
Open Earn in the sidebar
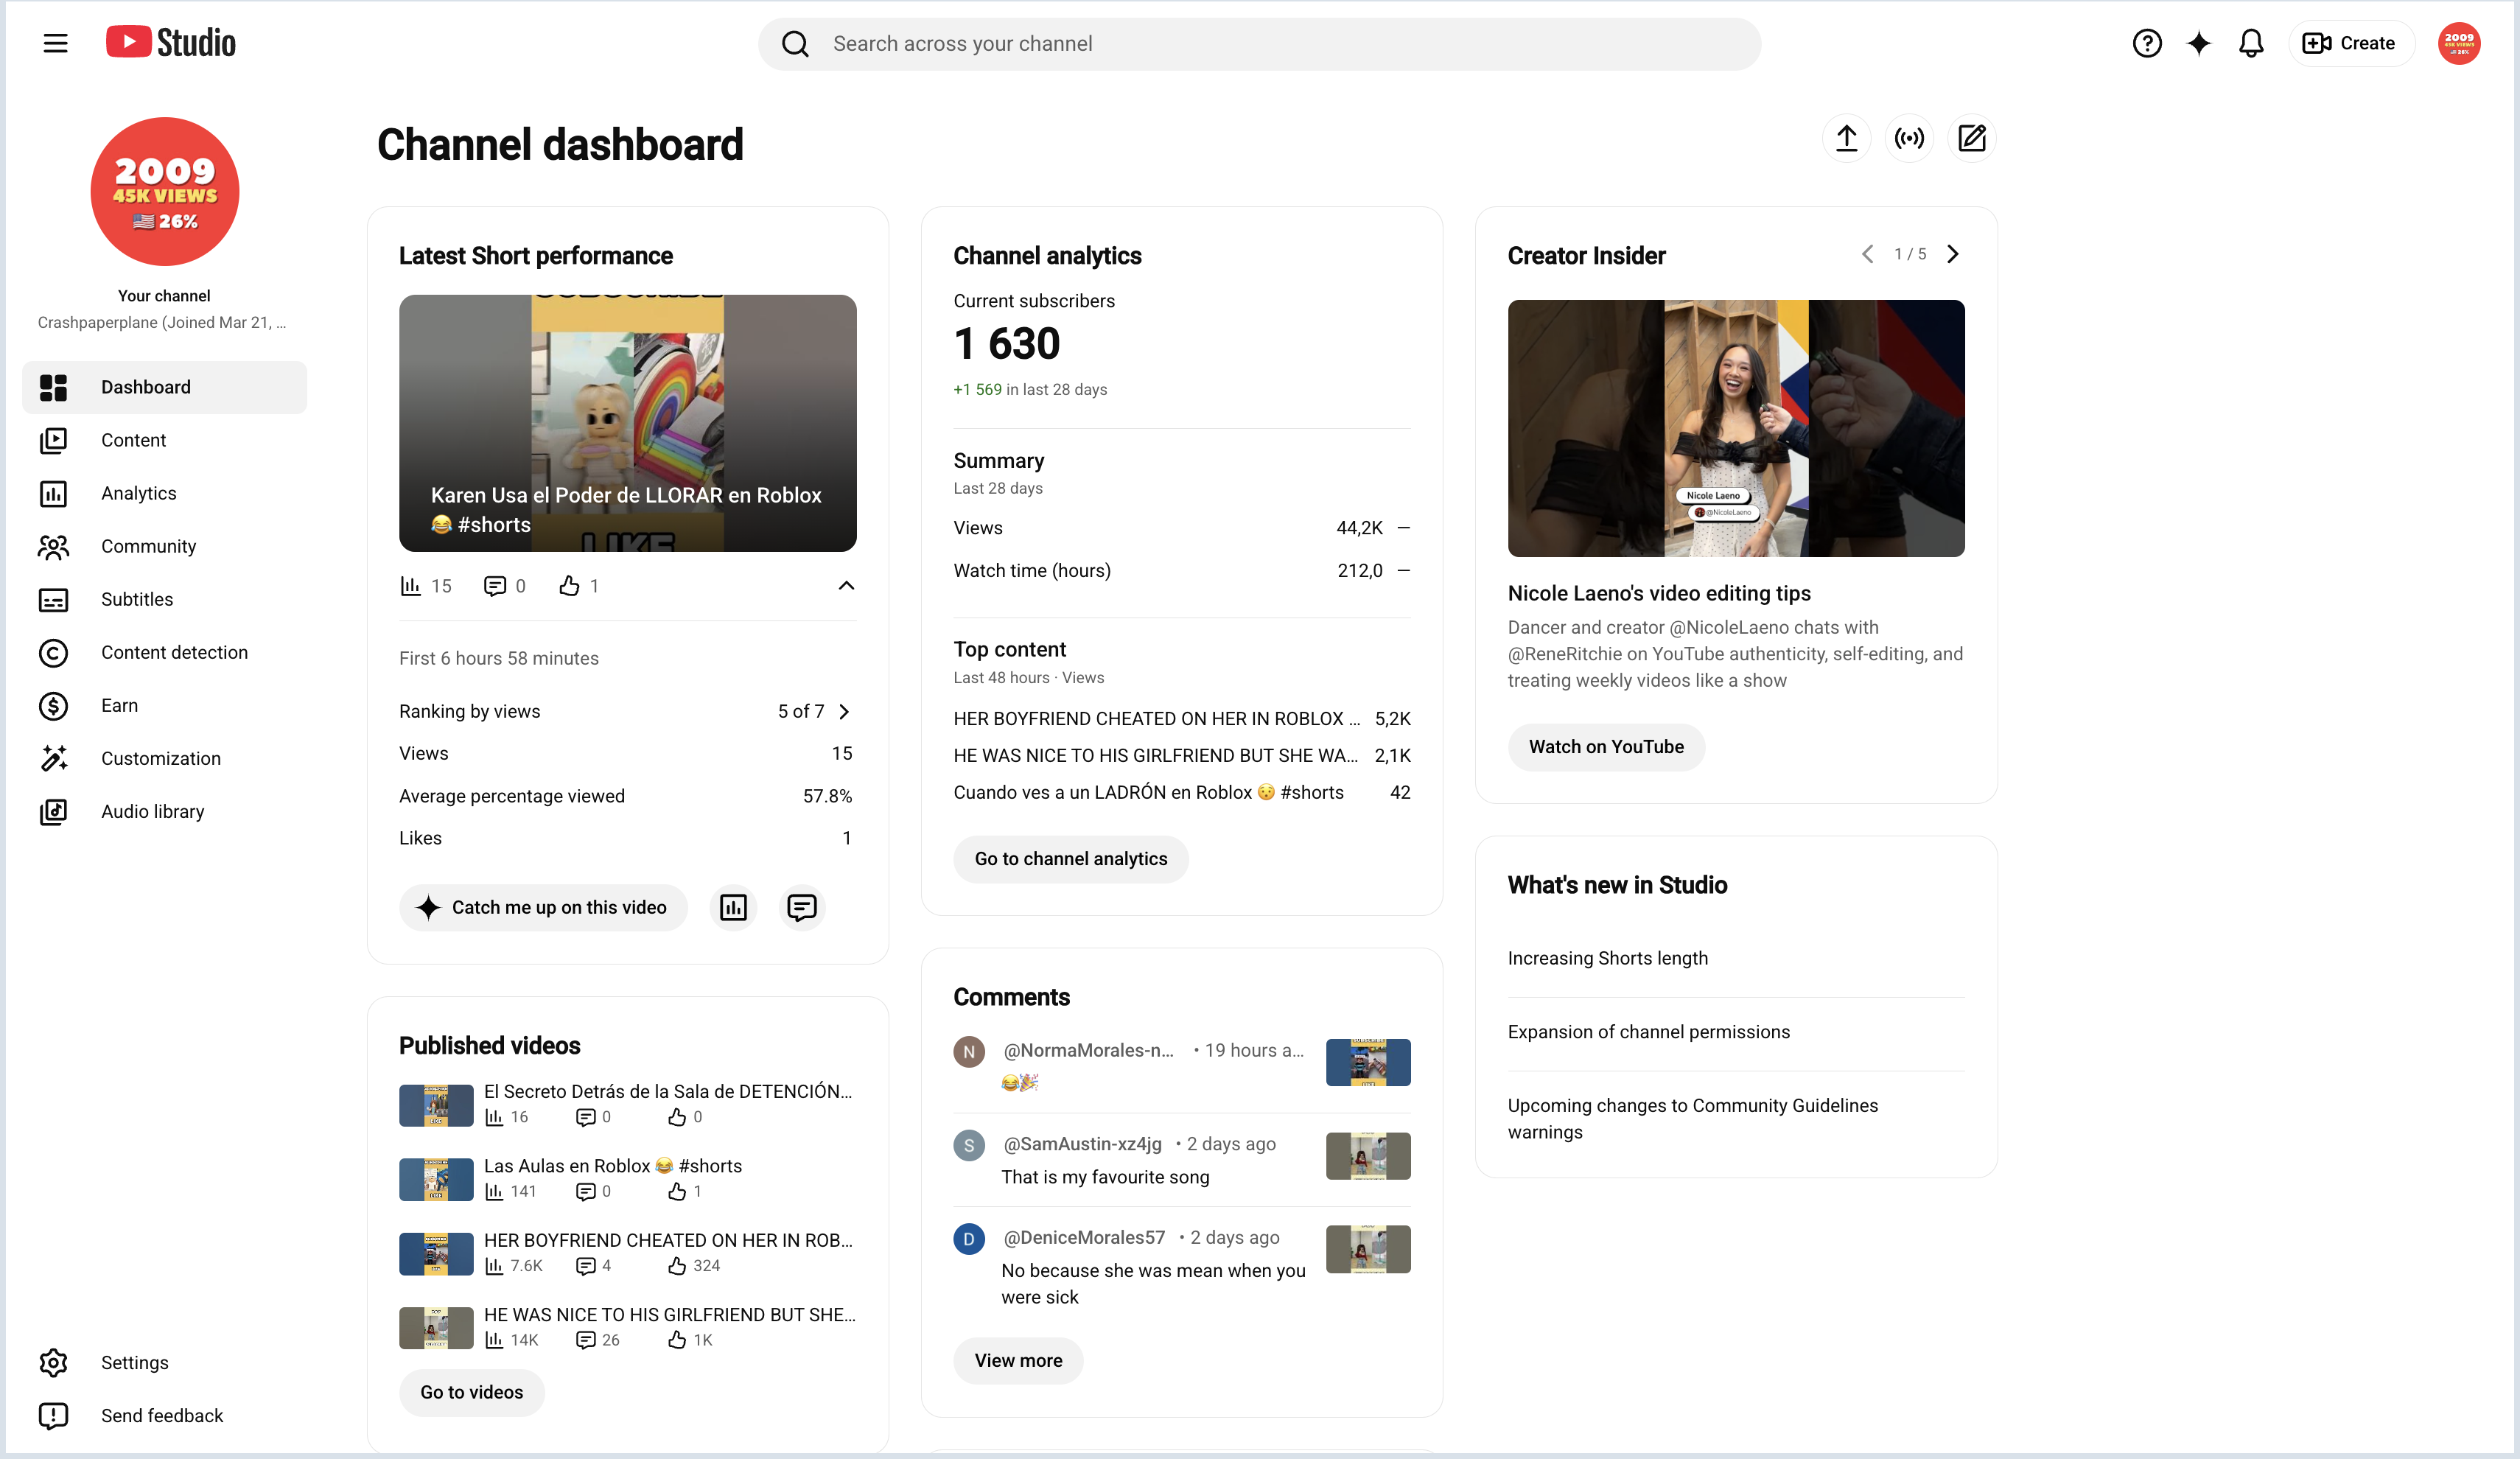coord(165,705)
